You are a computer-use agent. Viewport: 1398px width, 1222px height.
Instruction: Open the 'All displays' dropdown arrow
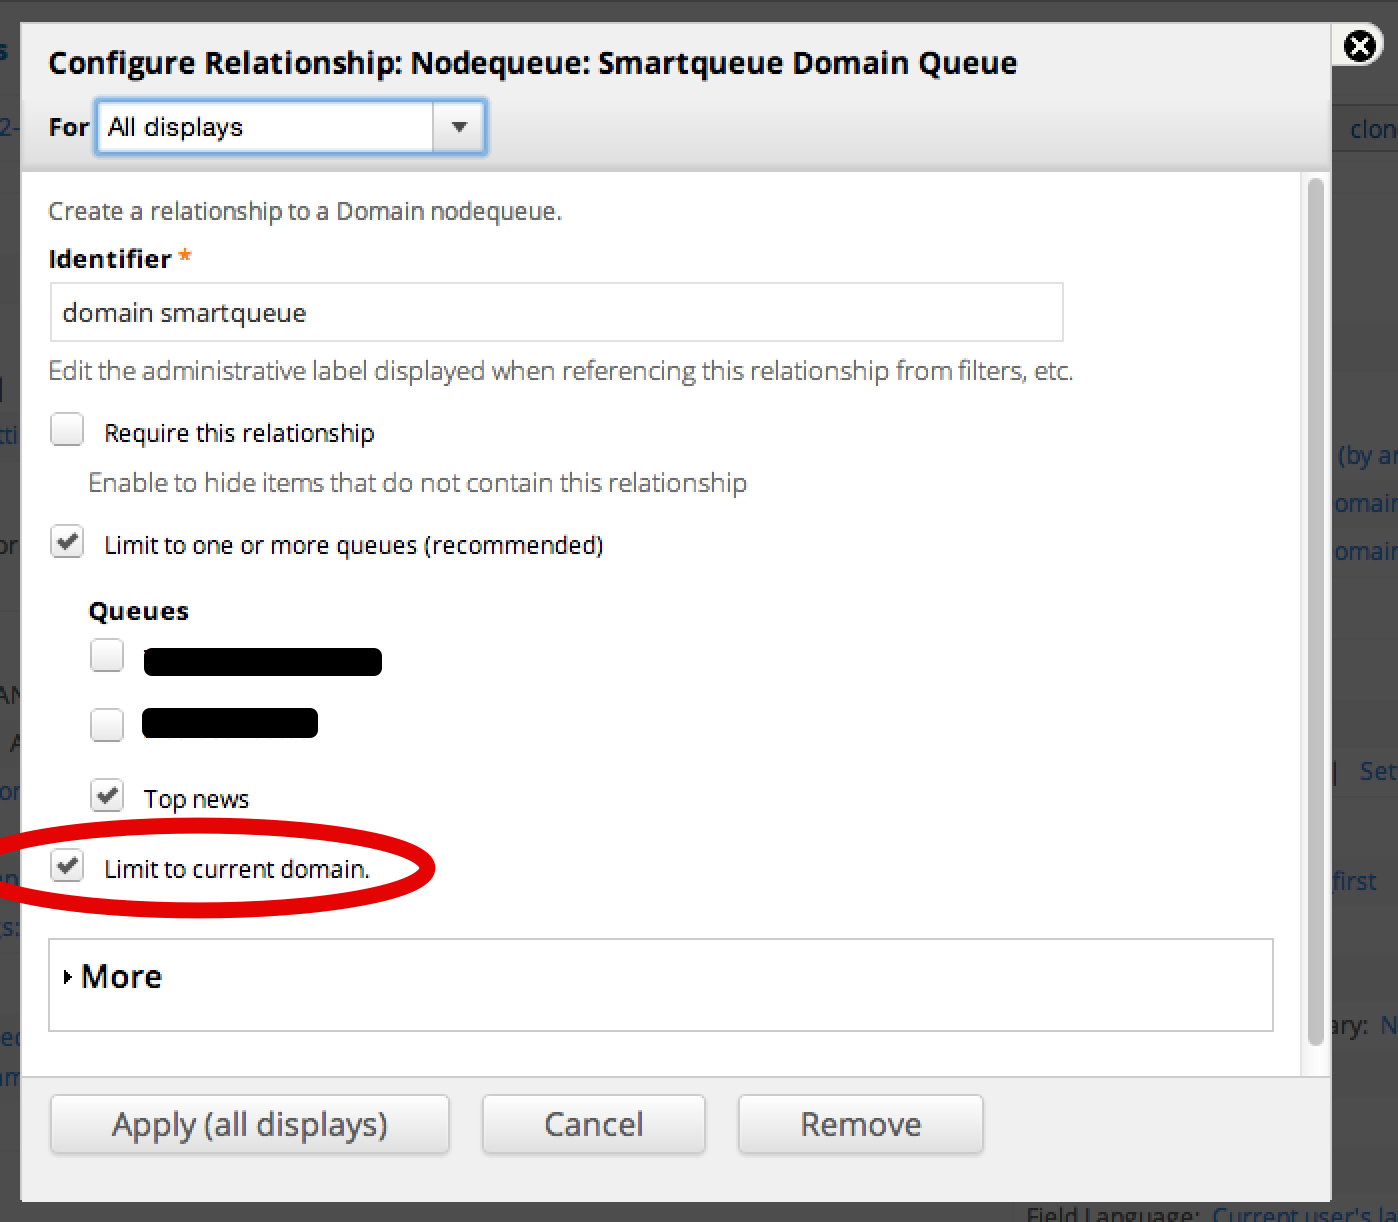(x=459, y=127)
